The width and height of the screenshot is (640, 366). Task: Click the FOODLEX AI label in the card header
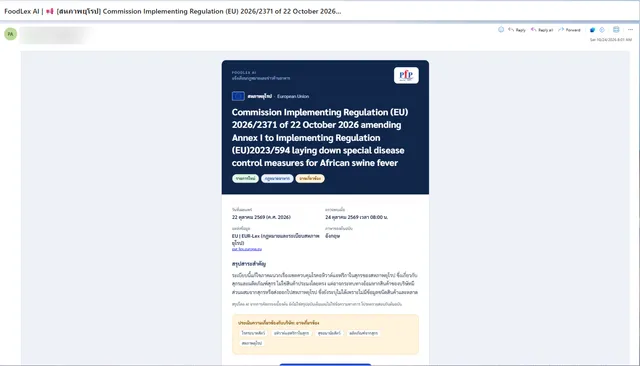tap(244, 72)
